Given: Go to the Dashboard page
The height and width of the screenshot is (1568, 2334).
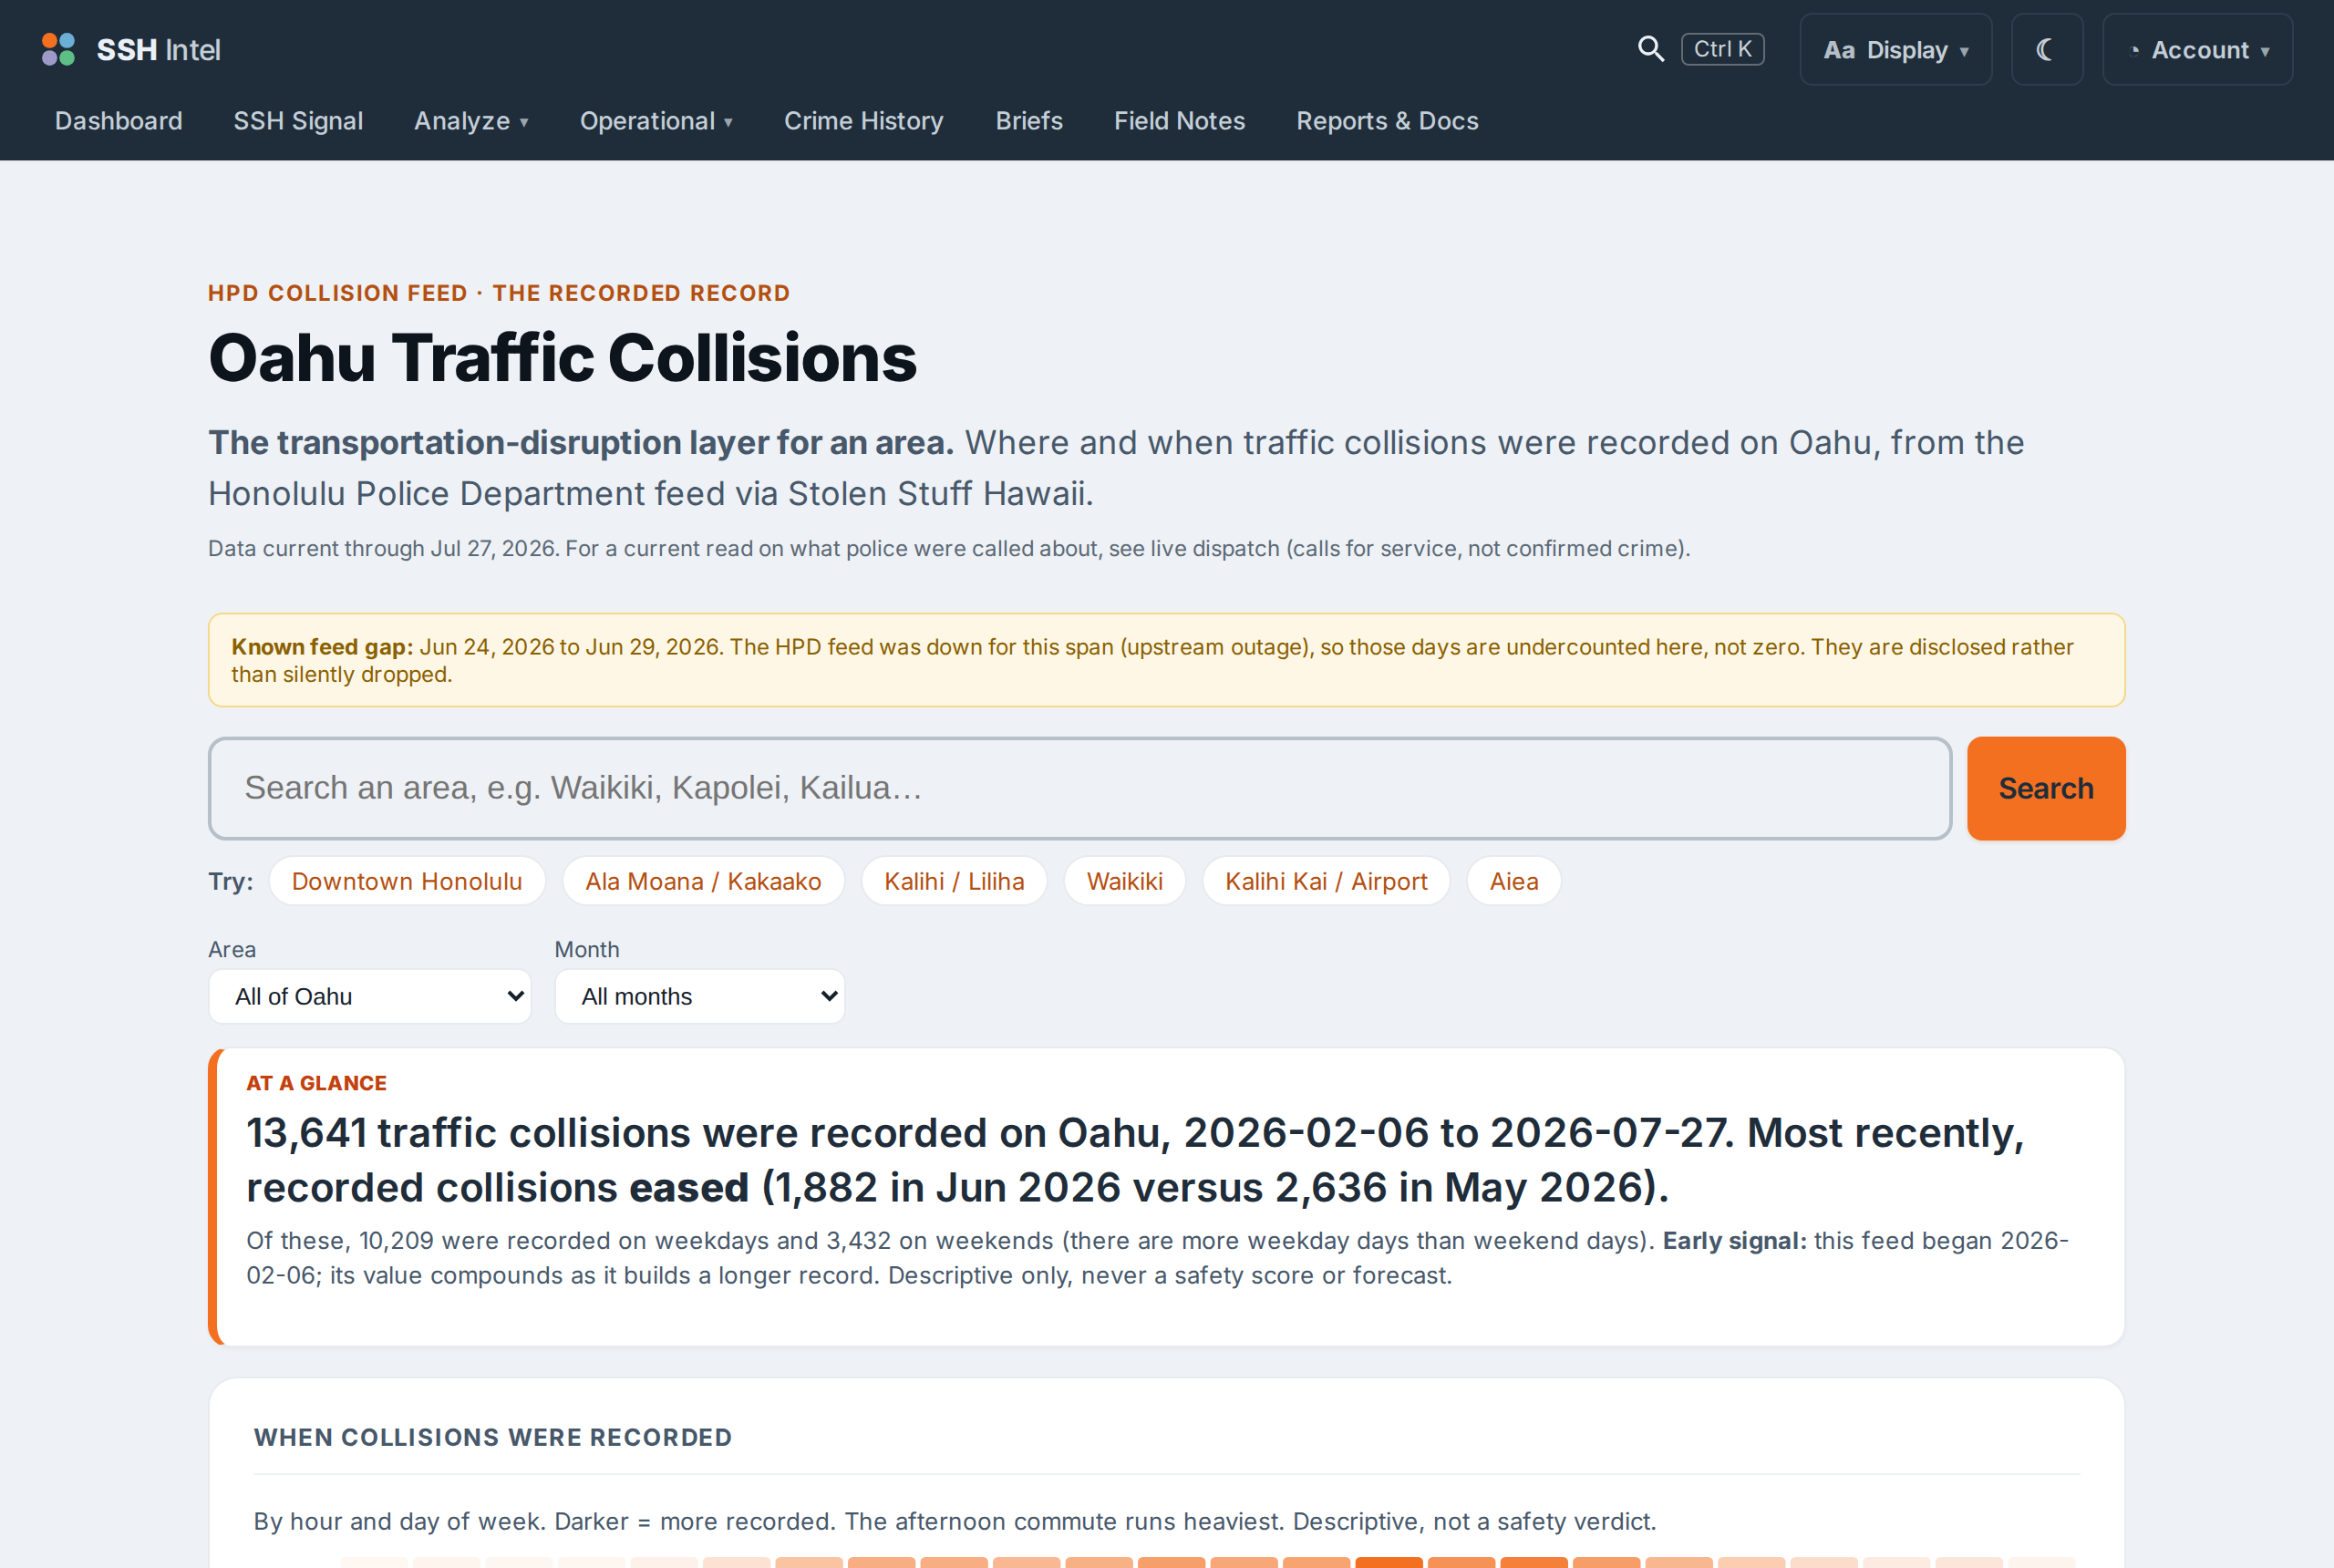Looking at the screenshot, I should coord(118,121).
